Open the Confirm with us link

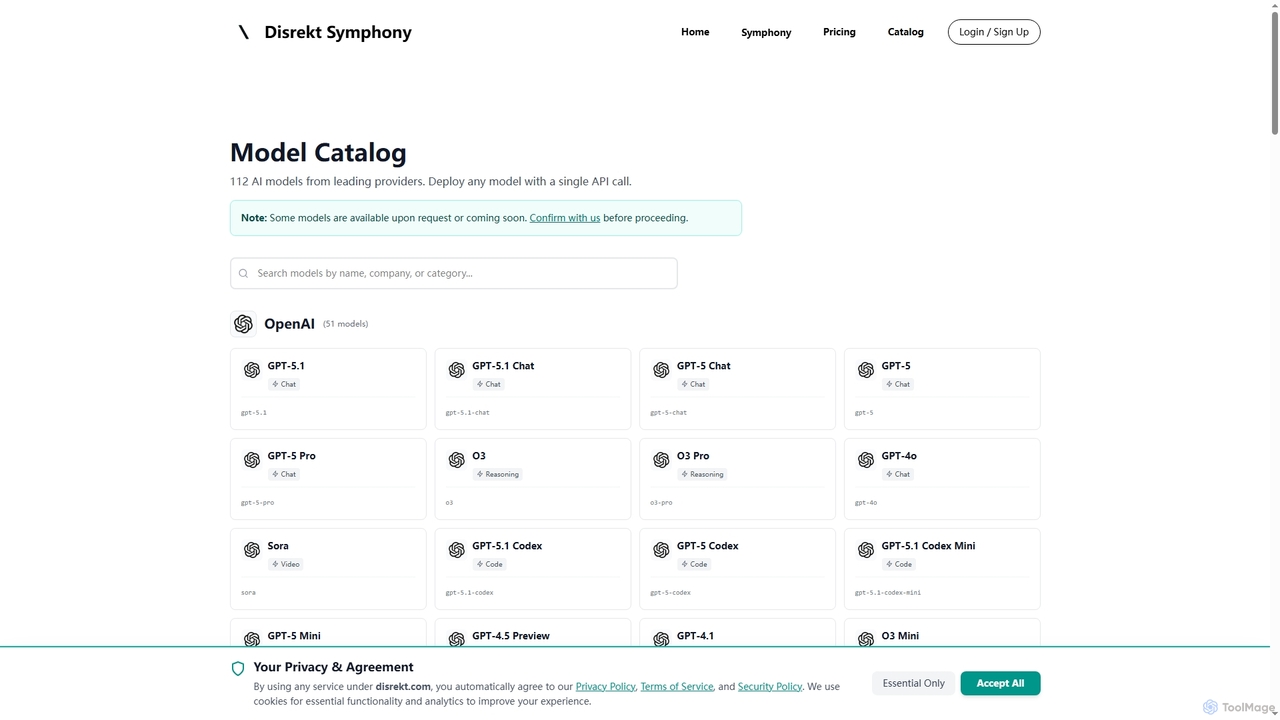tap(565, 218)
